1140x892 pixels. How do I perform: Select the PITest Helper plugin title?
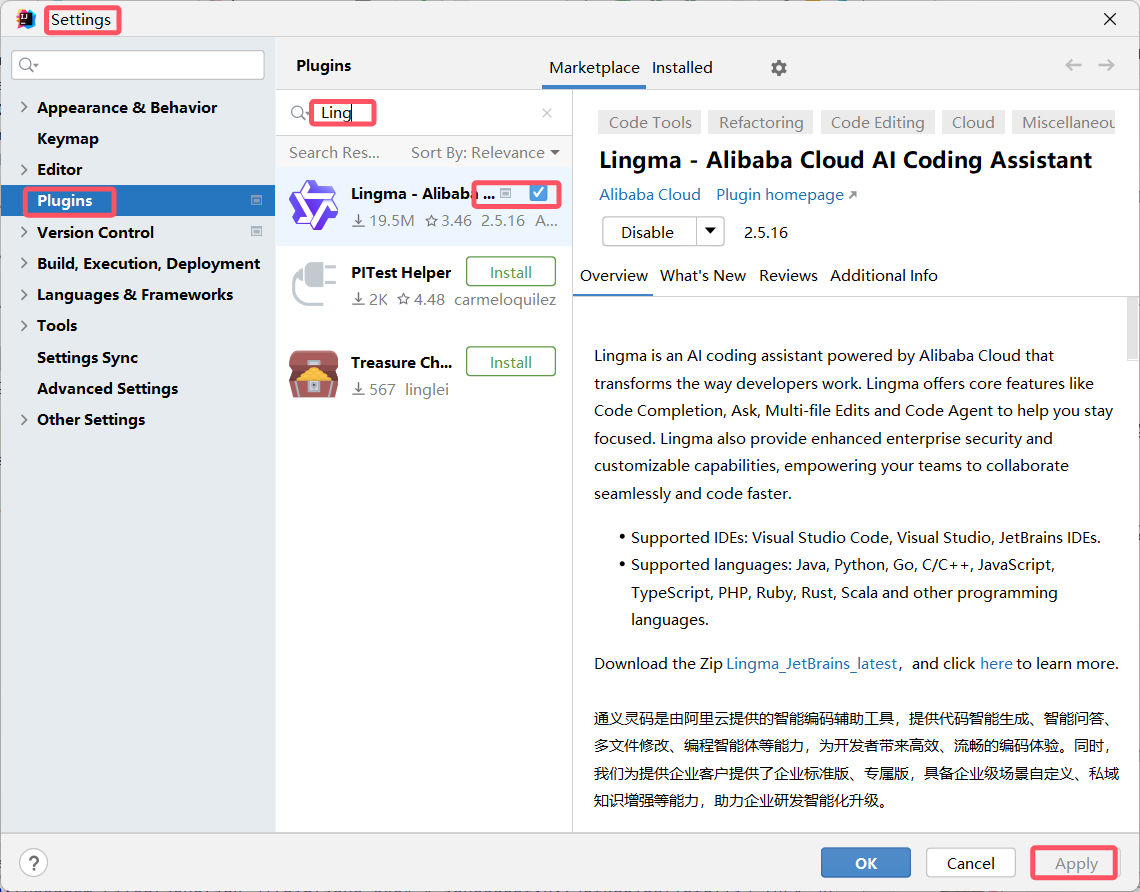point(401,273)
